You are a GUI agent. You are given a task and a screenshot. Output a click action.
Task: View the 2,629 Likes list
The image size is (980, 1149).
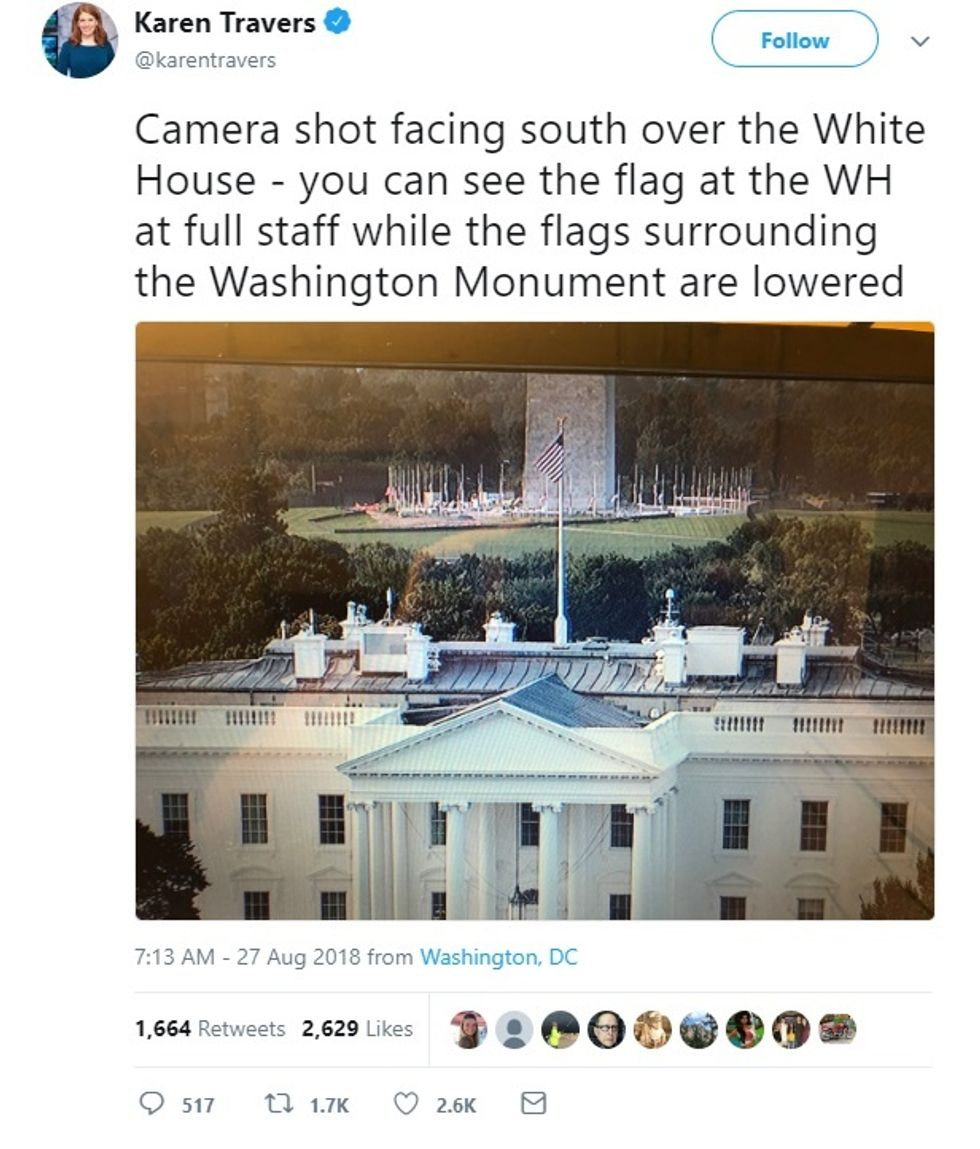pos(357,1029)
